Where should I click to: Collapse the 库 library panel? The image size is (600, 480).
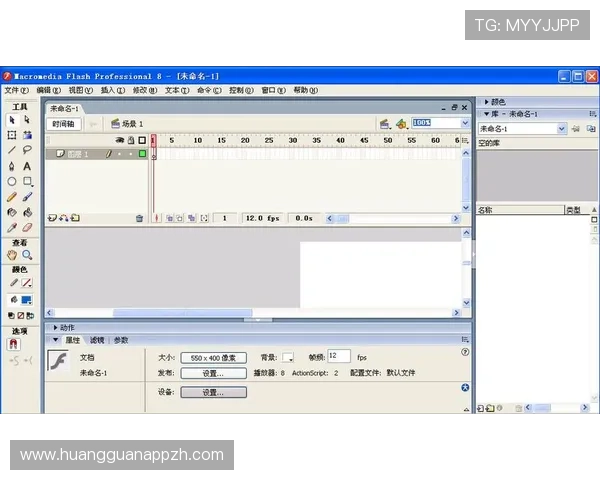(486, 114)
